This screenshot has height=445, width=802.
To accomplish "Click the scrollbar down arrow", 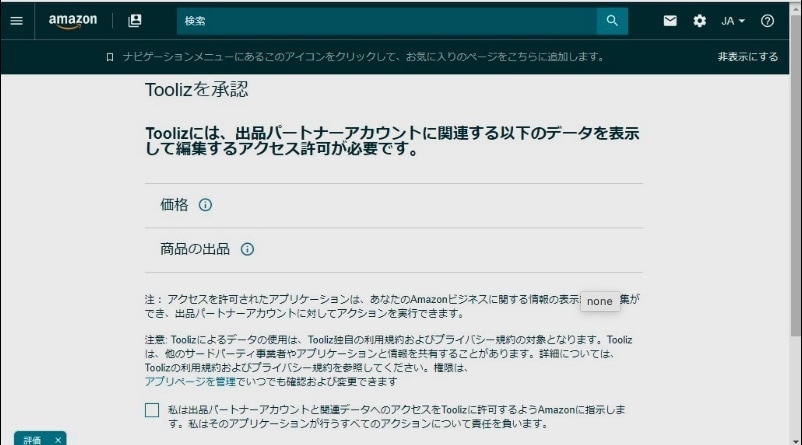I will click(796, 441).
